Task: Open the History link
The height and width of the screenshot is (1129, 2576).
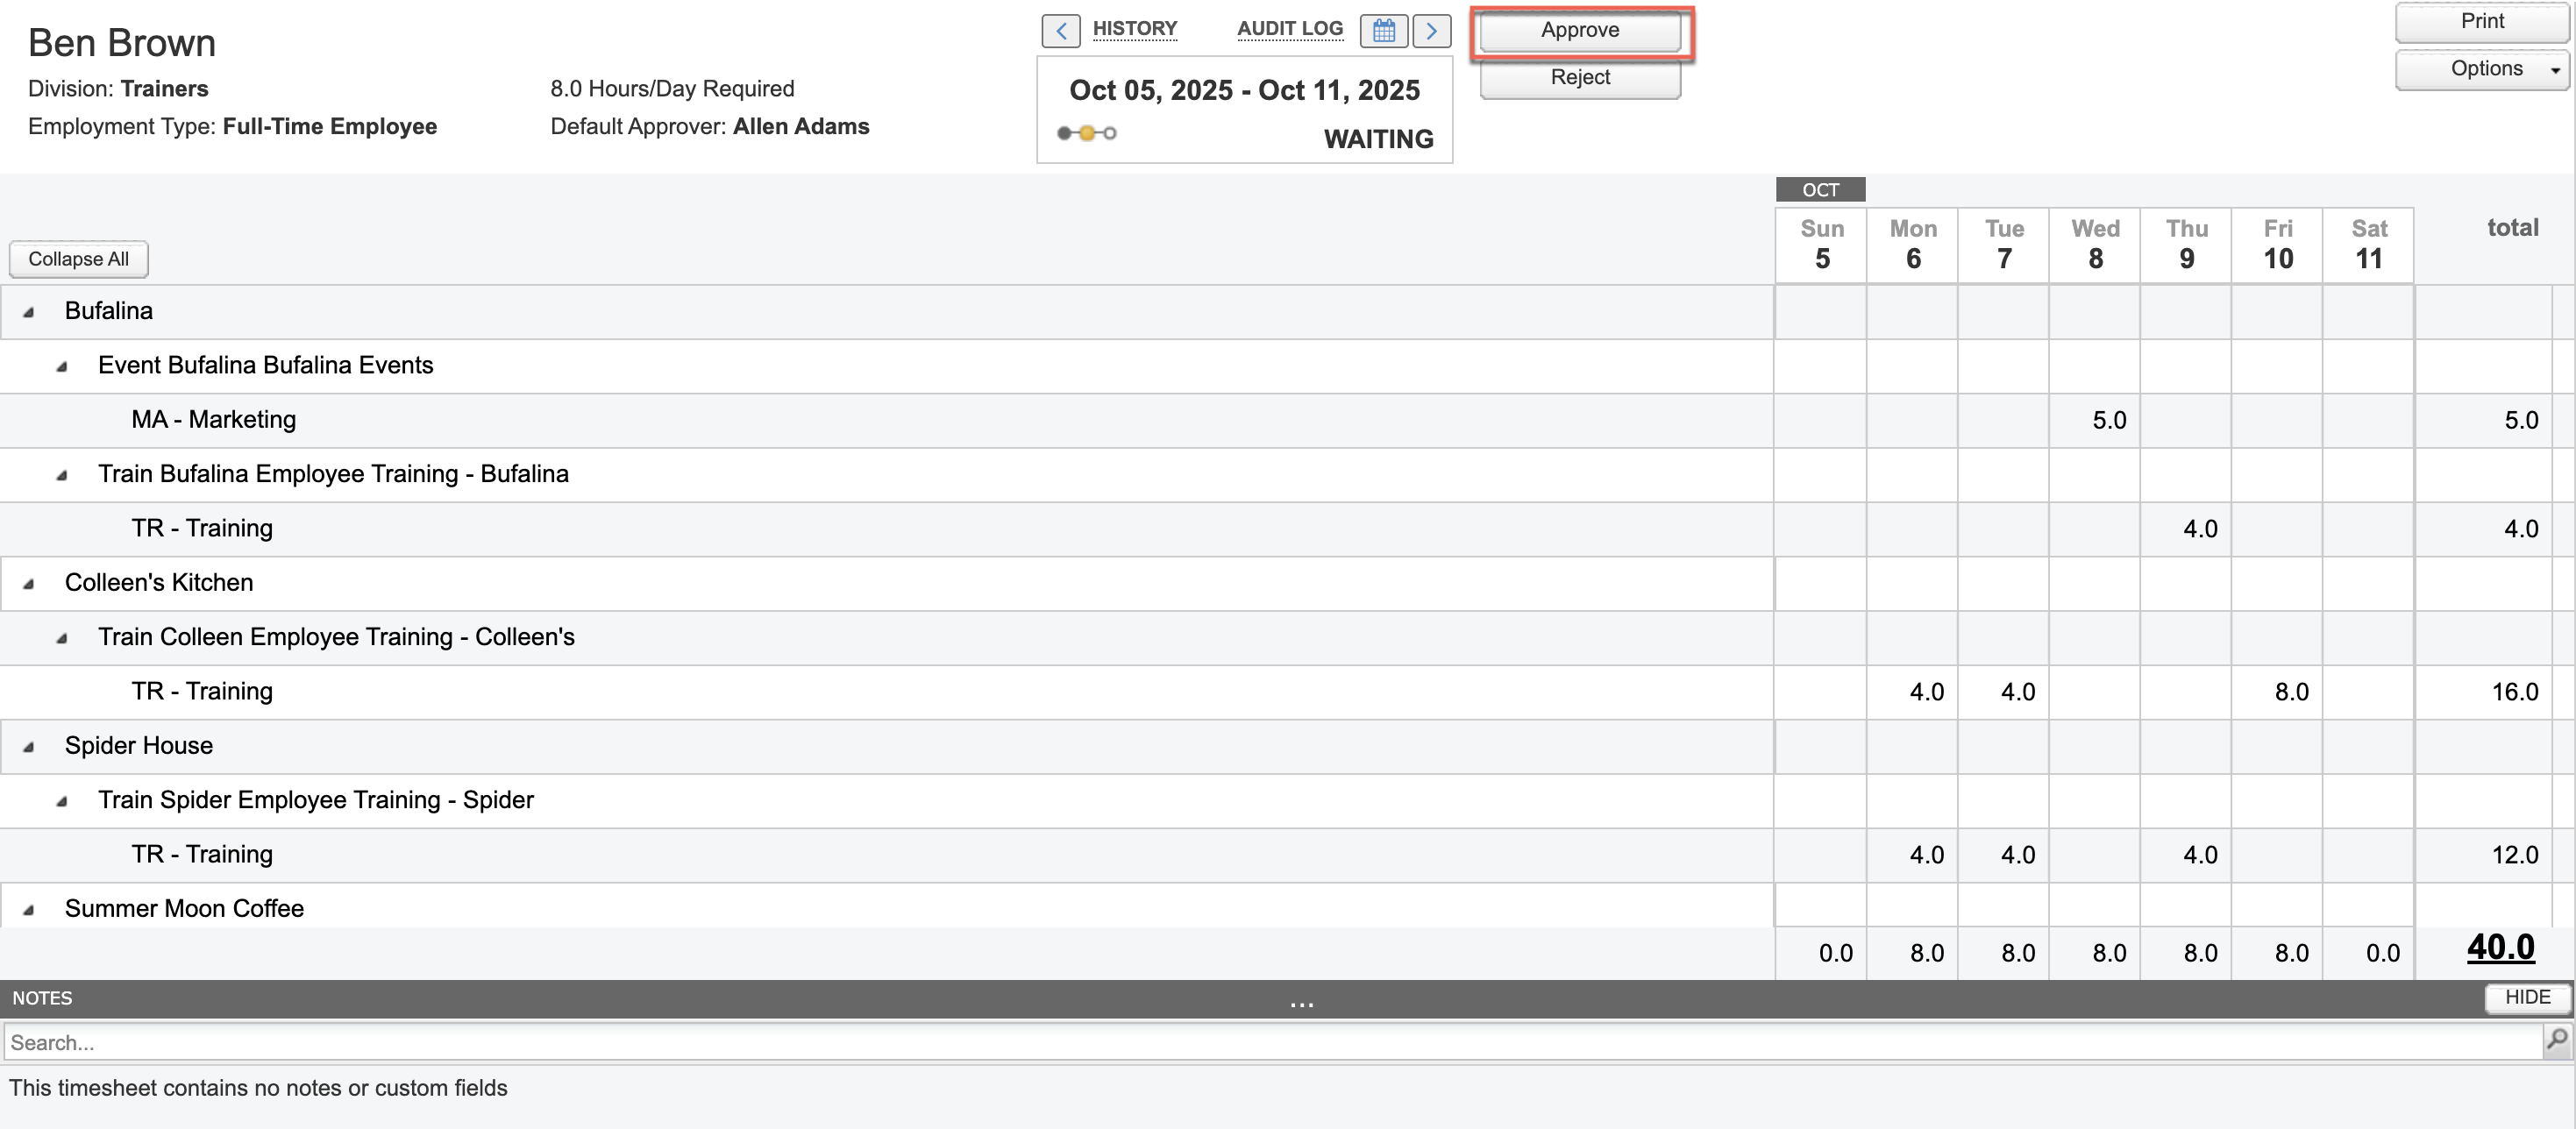Action: 1134,28
